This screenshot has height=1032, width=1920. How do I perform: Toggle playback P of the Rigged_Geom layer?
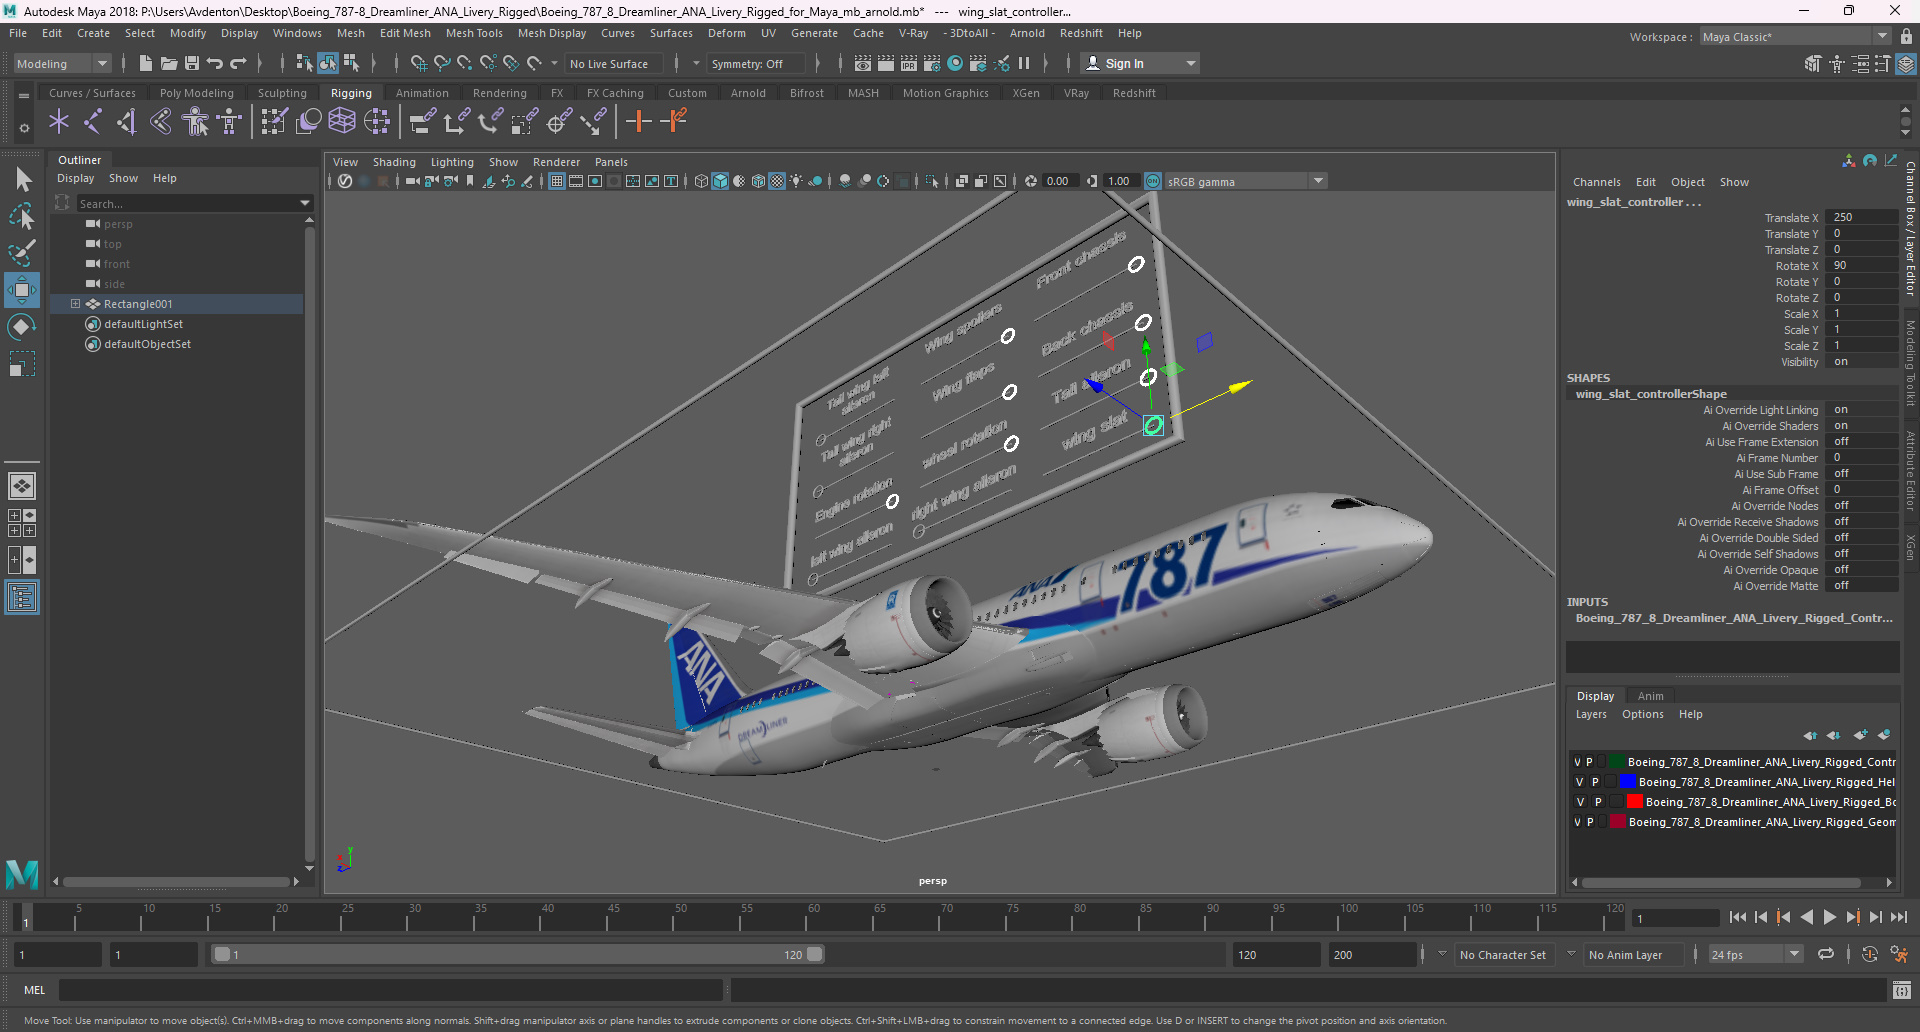click(x=1590, y=822)
